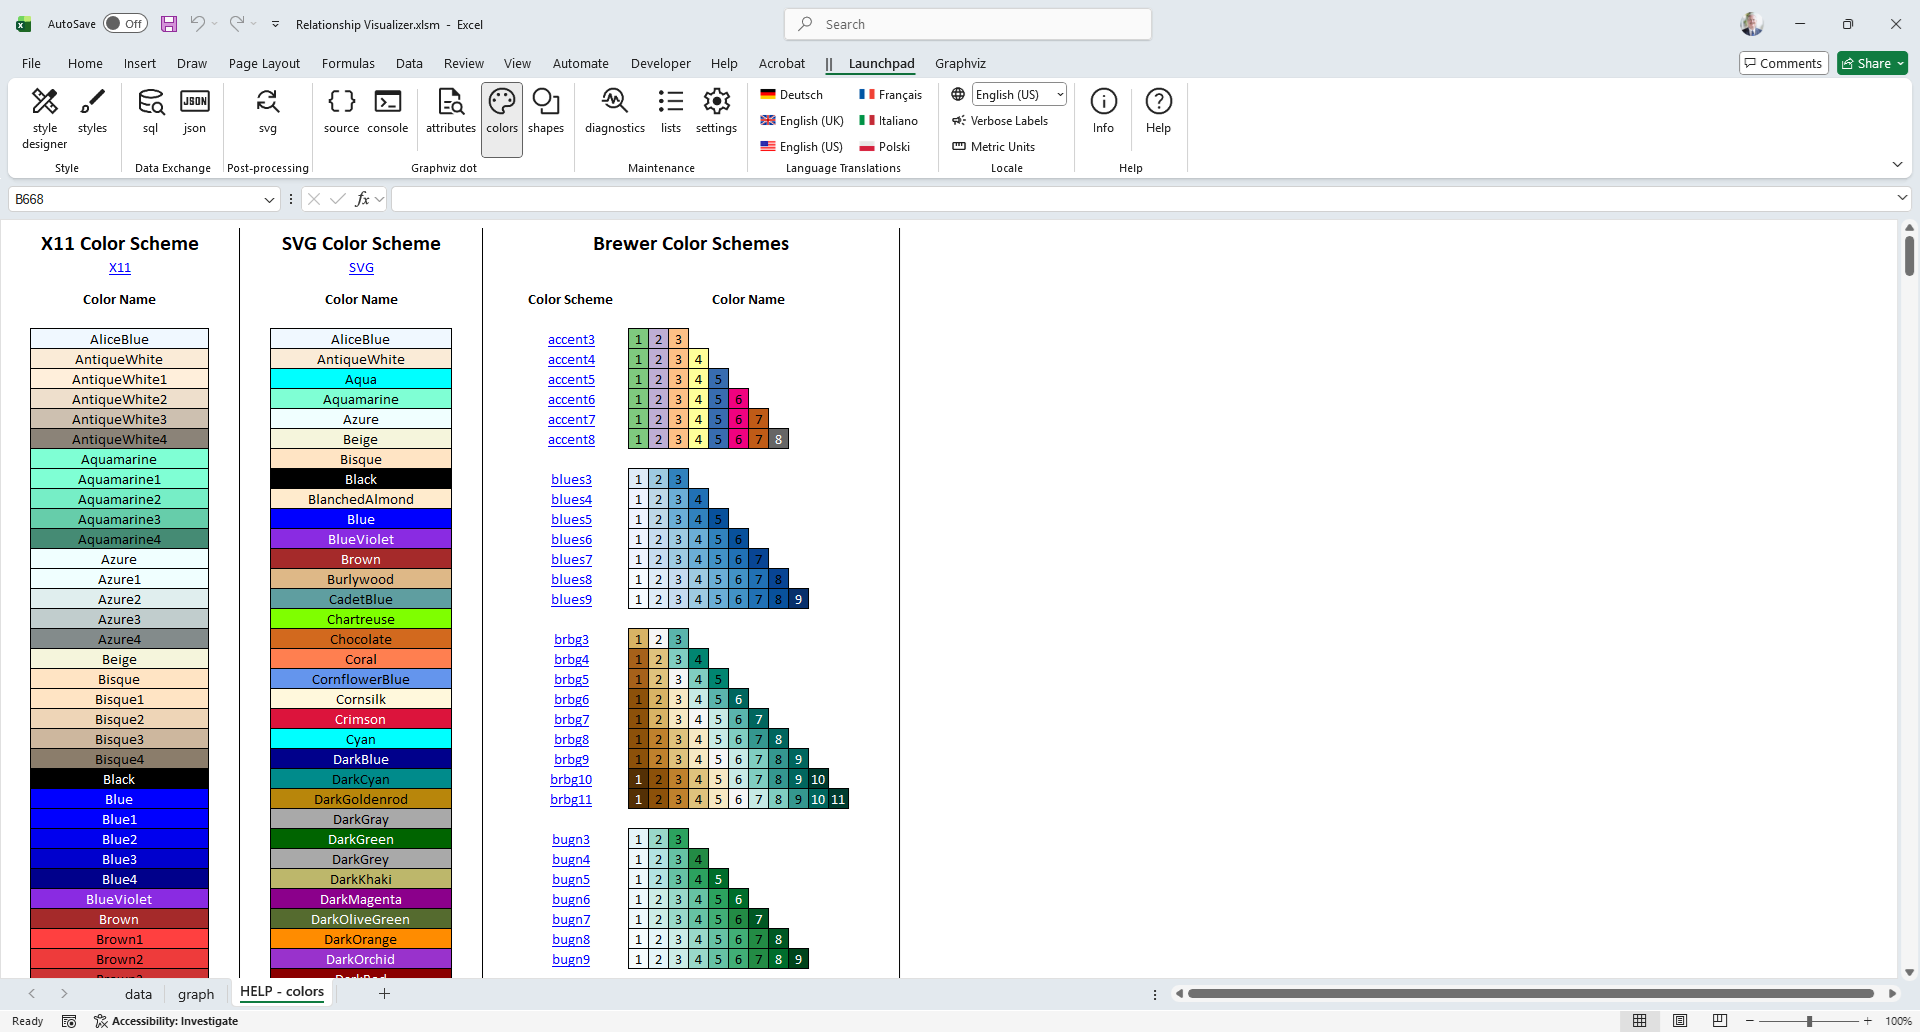The height and width of the screenshot is (1032, 1920).
Task: Click the Search box in title bar
Action: [968, 24]
